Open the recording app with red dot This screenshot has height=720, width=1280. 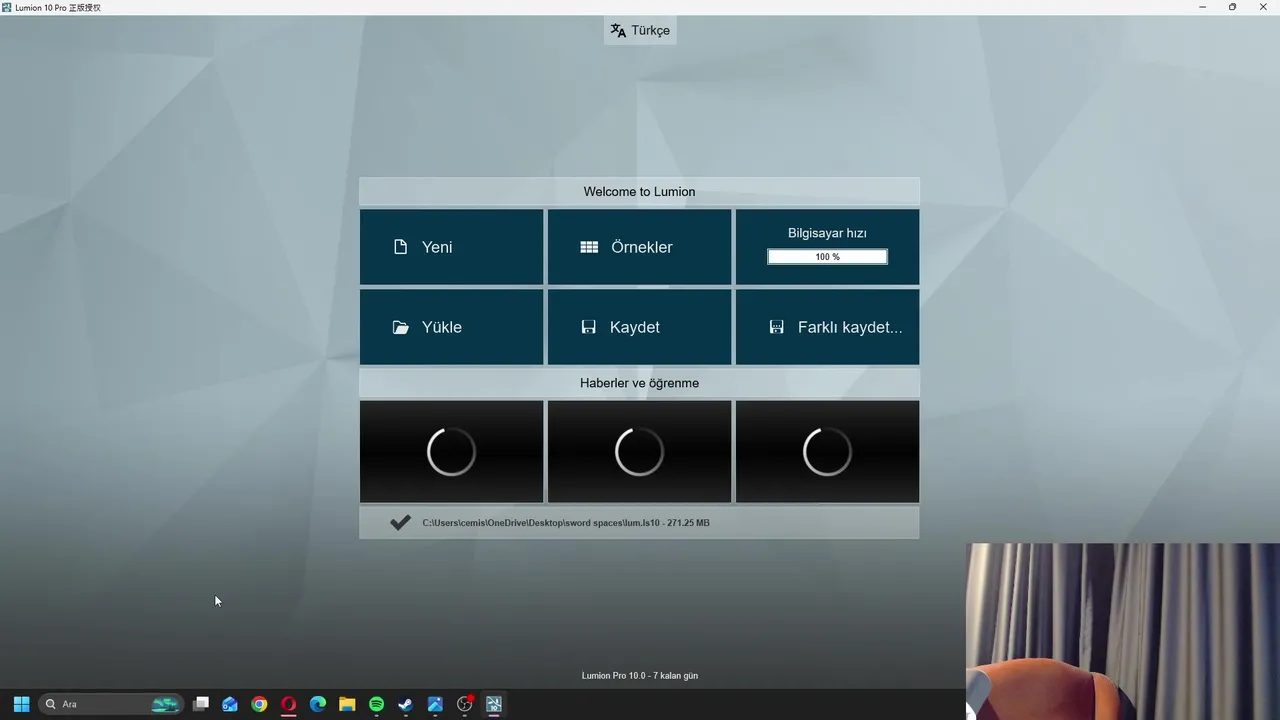tap(465, 704)
